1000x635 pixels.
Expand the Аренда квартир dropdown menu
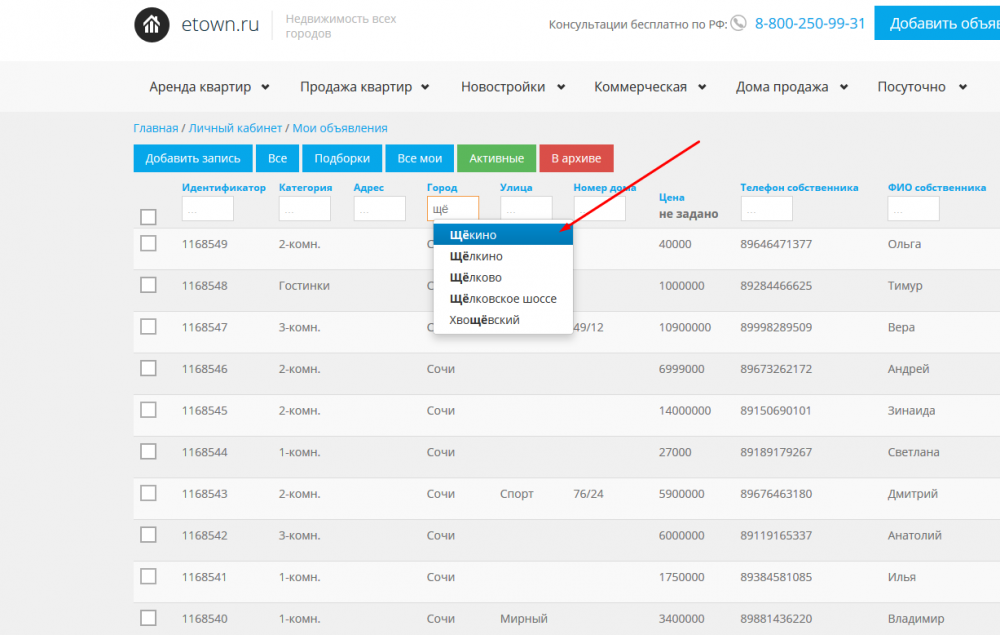click(209, 87)
